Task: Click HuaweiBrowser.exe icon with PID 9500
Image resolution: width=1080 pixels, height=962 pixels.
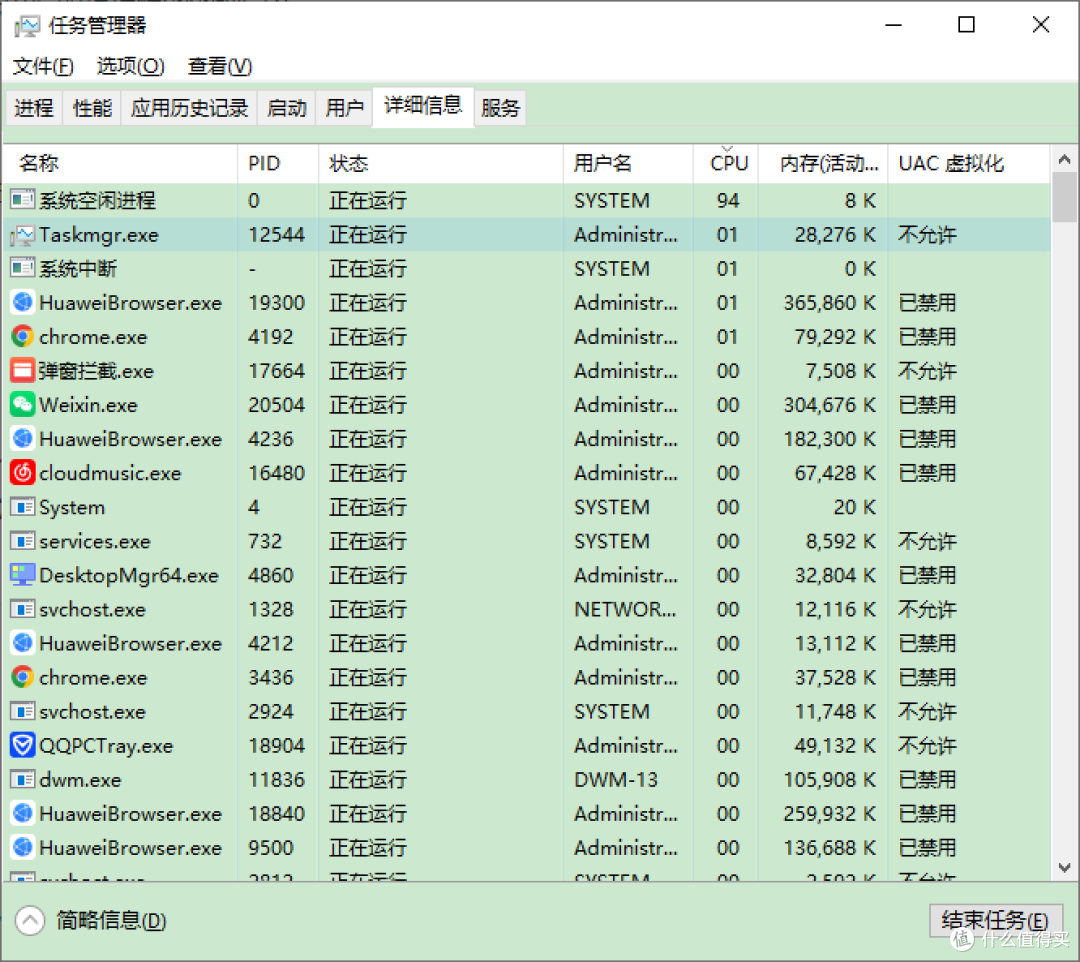Action: 22,848
